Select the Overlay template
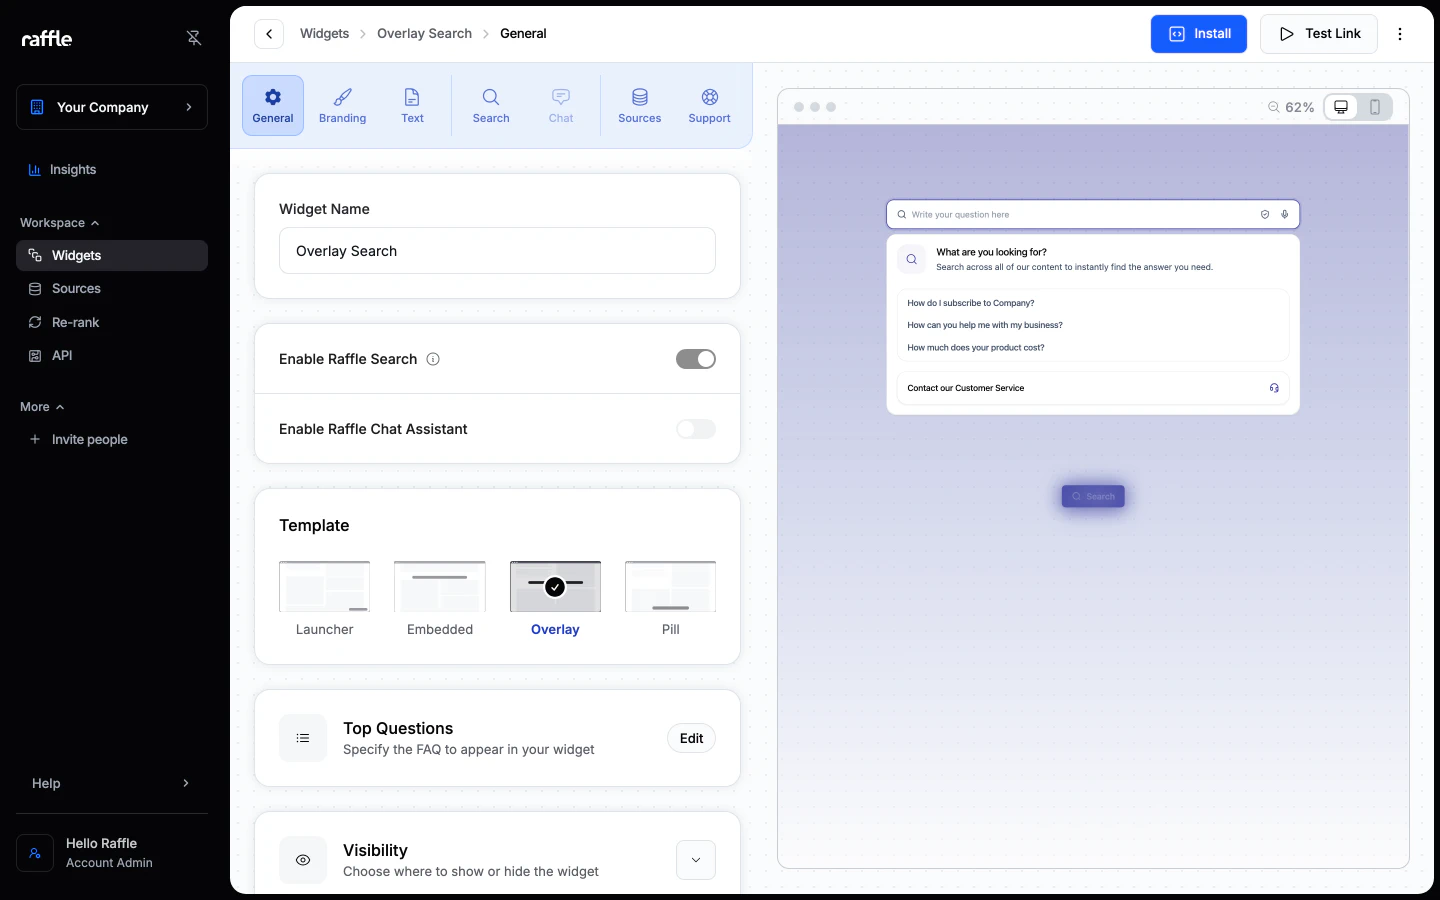Viewport: 1440px width, 900px height. tap(555, 599)
